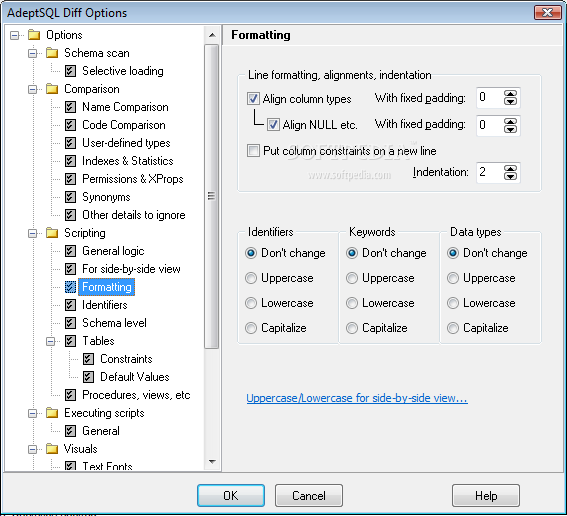
Task: Uncheck Align NULL etc. checkbox
Action: [x=273, y=125]
